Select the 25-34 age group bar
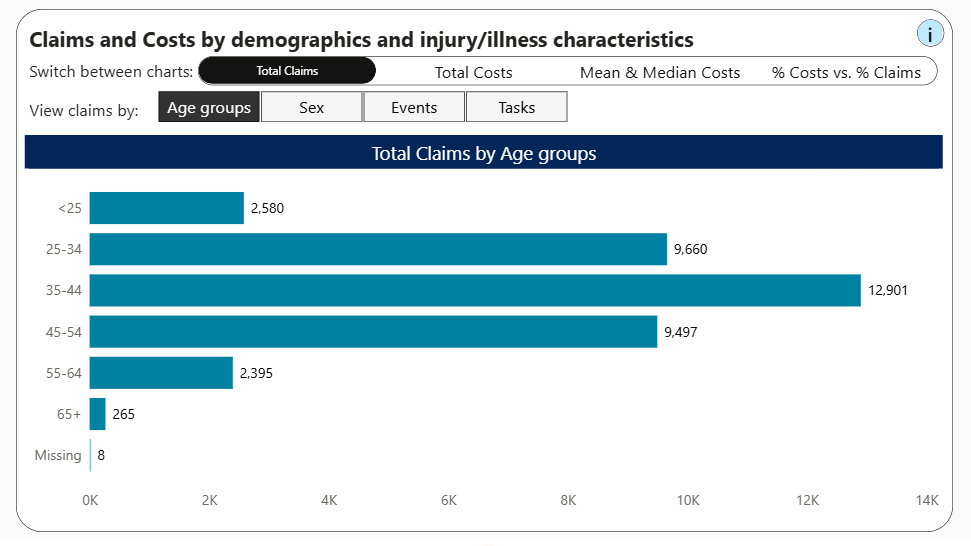This screenshot has height=546, width=971. (378, 249)
